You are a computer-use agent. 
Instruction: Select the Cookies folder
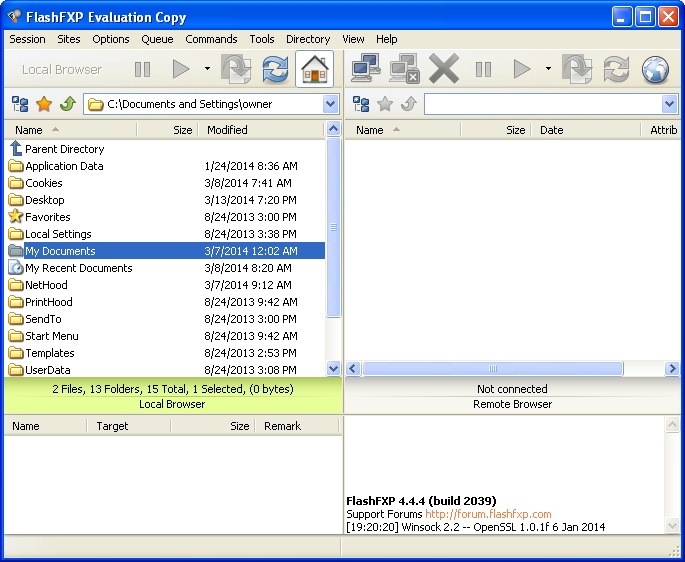click(35, 183)
